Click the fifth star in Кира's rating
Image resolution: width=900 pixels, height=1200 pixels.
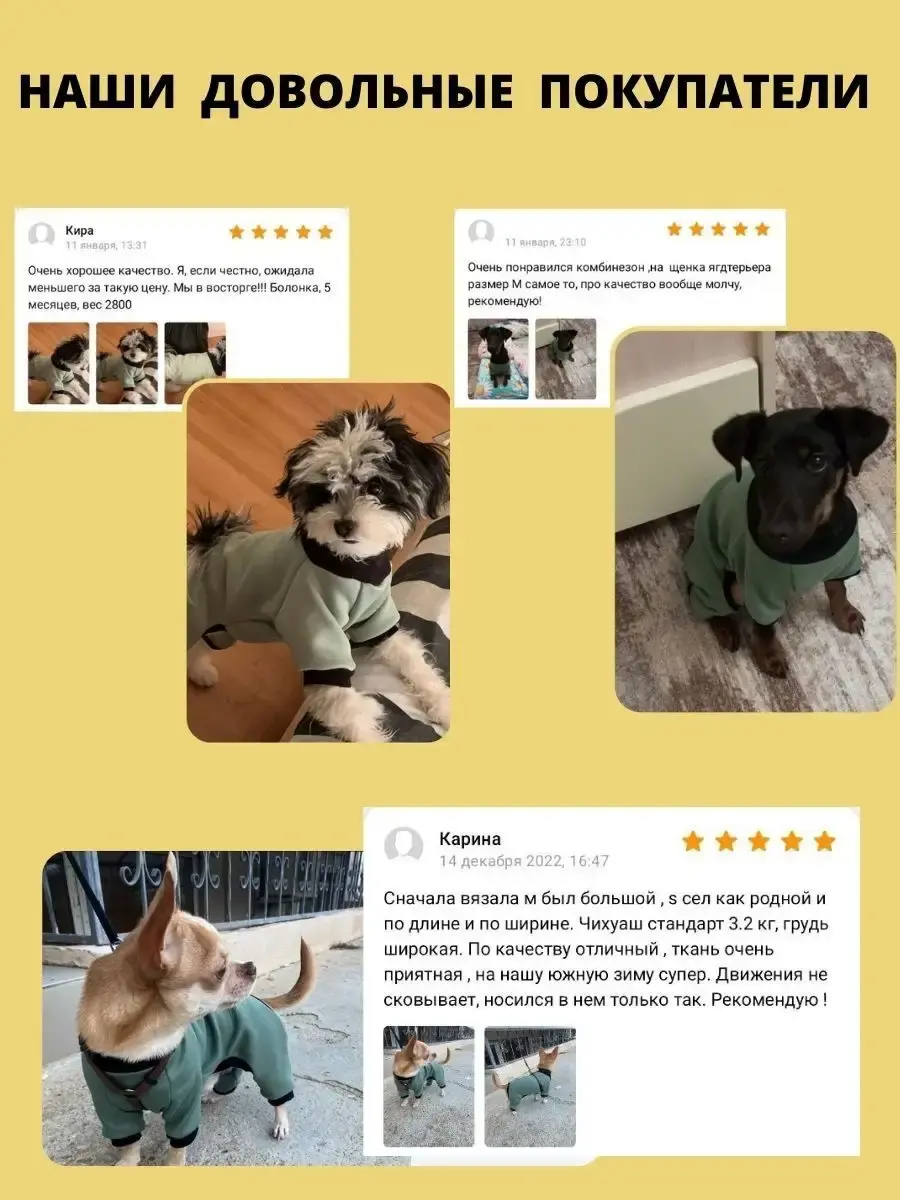(325, 232)
